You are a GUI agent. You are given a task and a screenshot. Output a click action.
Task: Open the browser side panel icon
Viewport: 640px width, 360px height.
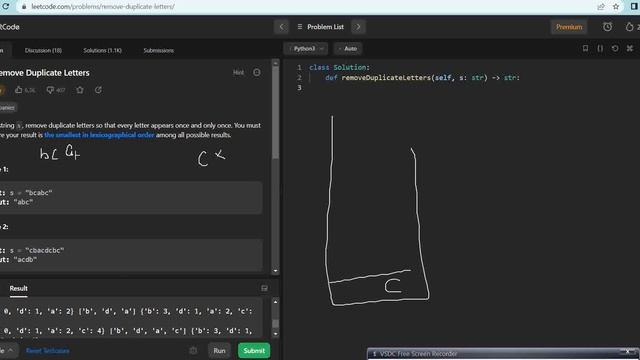pyautogui.click(x=634, y=7)
